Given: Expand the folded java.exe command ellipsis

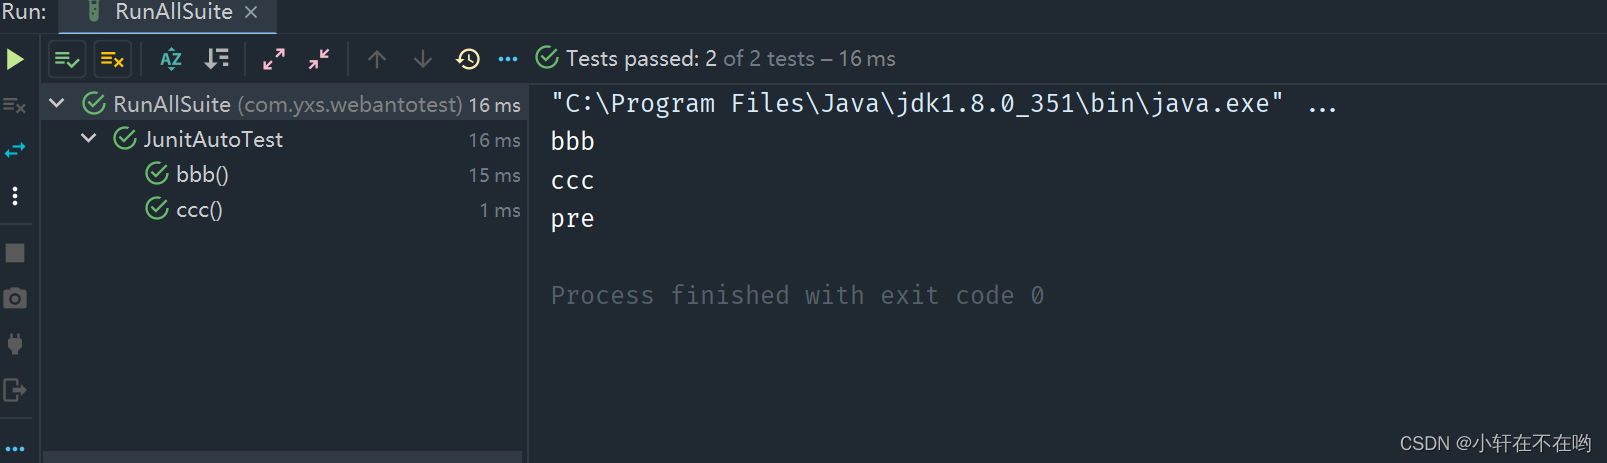Looking at the screenshot, I should pos(1322,106).
